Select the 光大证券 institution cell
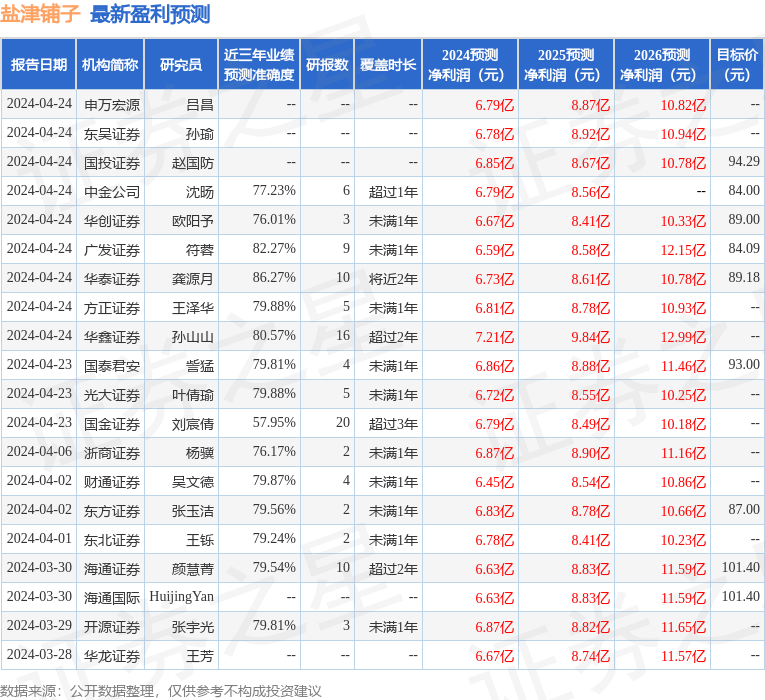This screenshot has width=765, height=700. (112, 395)
